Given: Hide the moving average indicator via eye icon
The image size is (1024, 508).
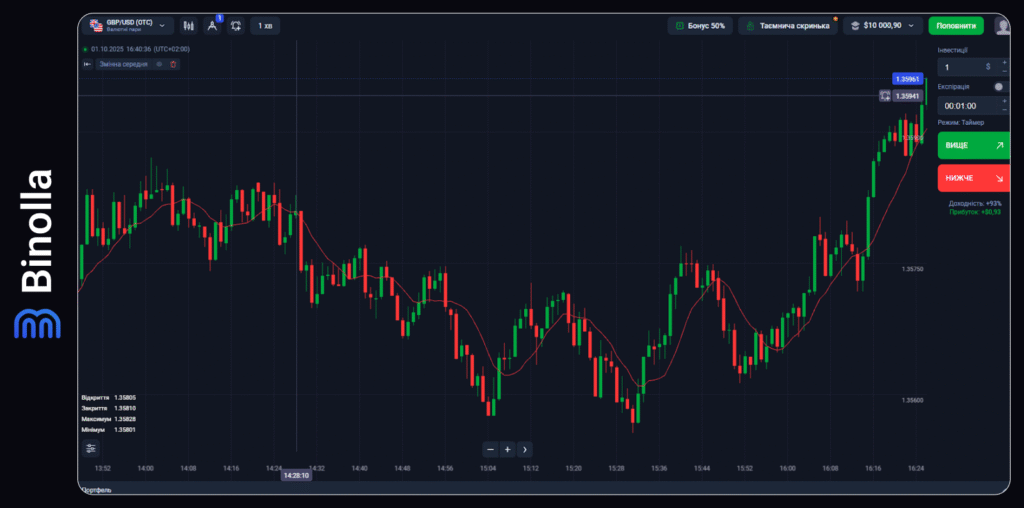Looking at the screenshot, I should coord(159,64).
